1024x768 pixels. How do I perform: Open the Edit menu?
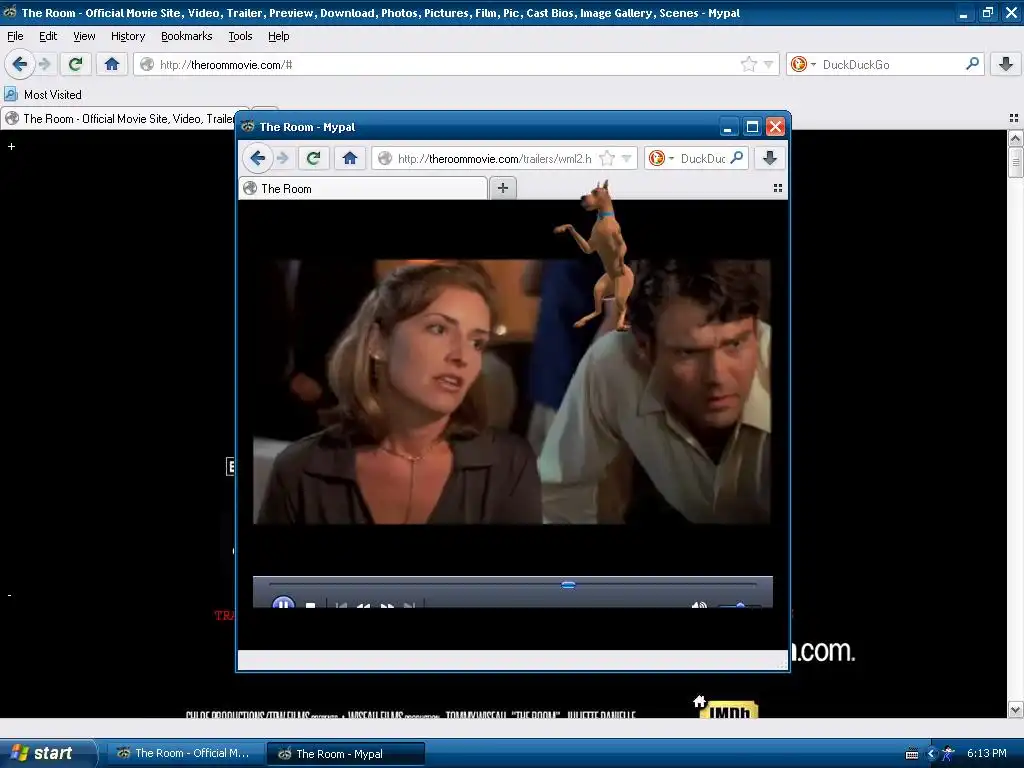point(48,36)
